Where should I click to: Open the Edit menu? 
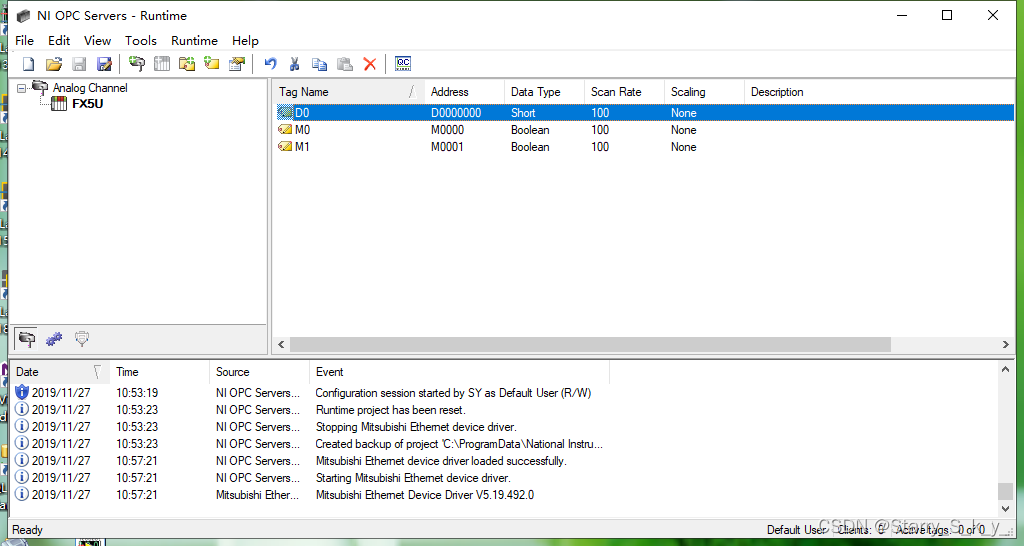pos(59,40)
